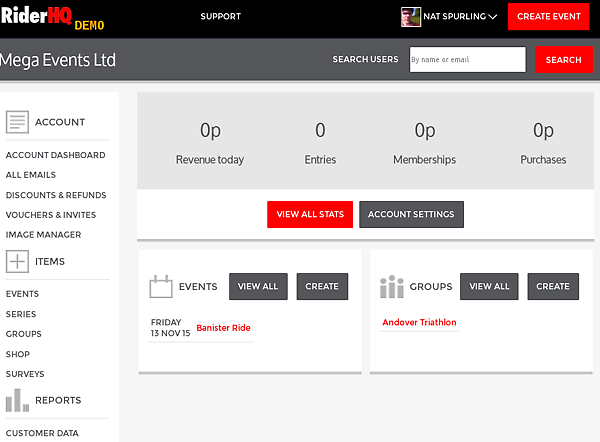Click the Events calendar icon
Viewport: 600px width, 442px height.
click(161, 286)
